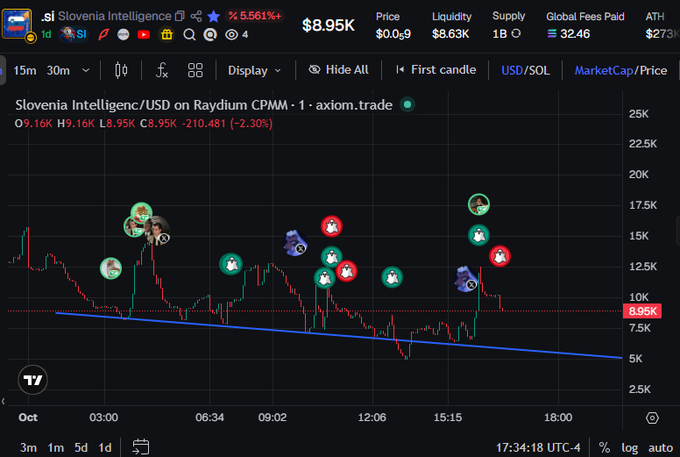Click the red feather icon
This screenshot has height=457, width=680.
point(103,34)
